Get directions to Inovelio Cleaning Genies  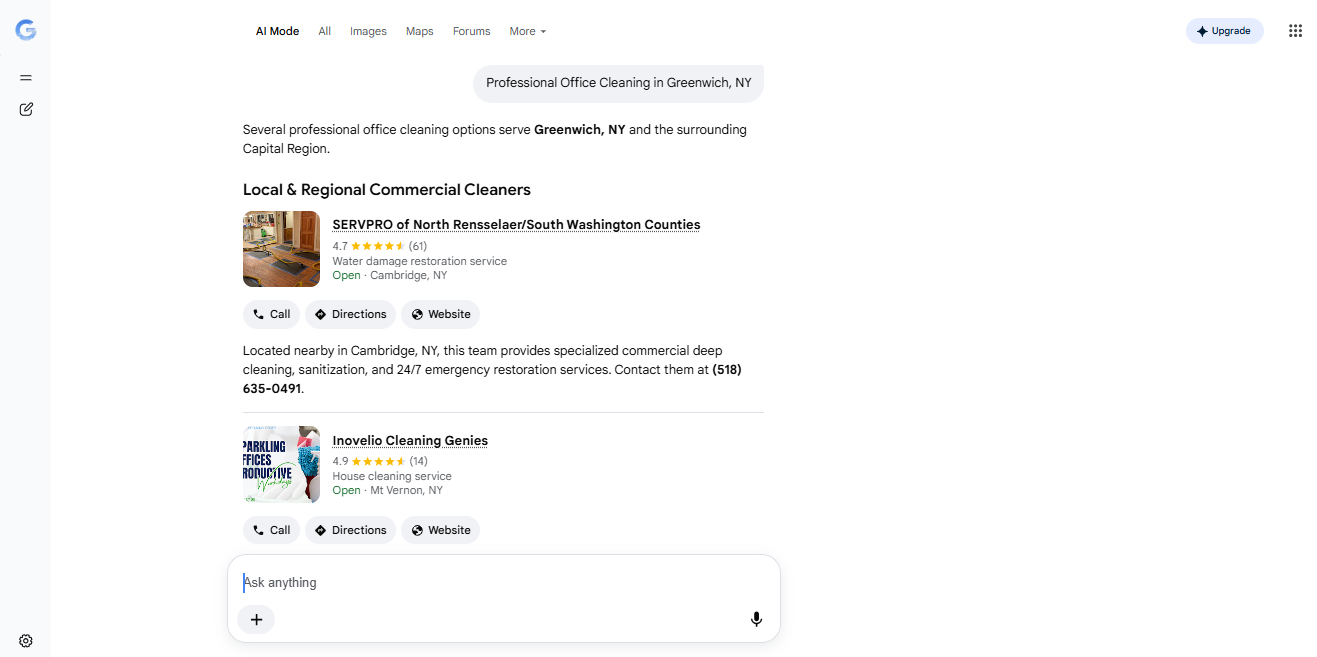[x=350, y=530]
